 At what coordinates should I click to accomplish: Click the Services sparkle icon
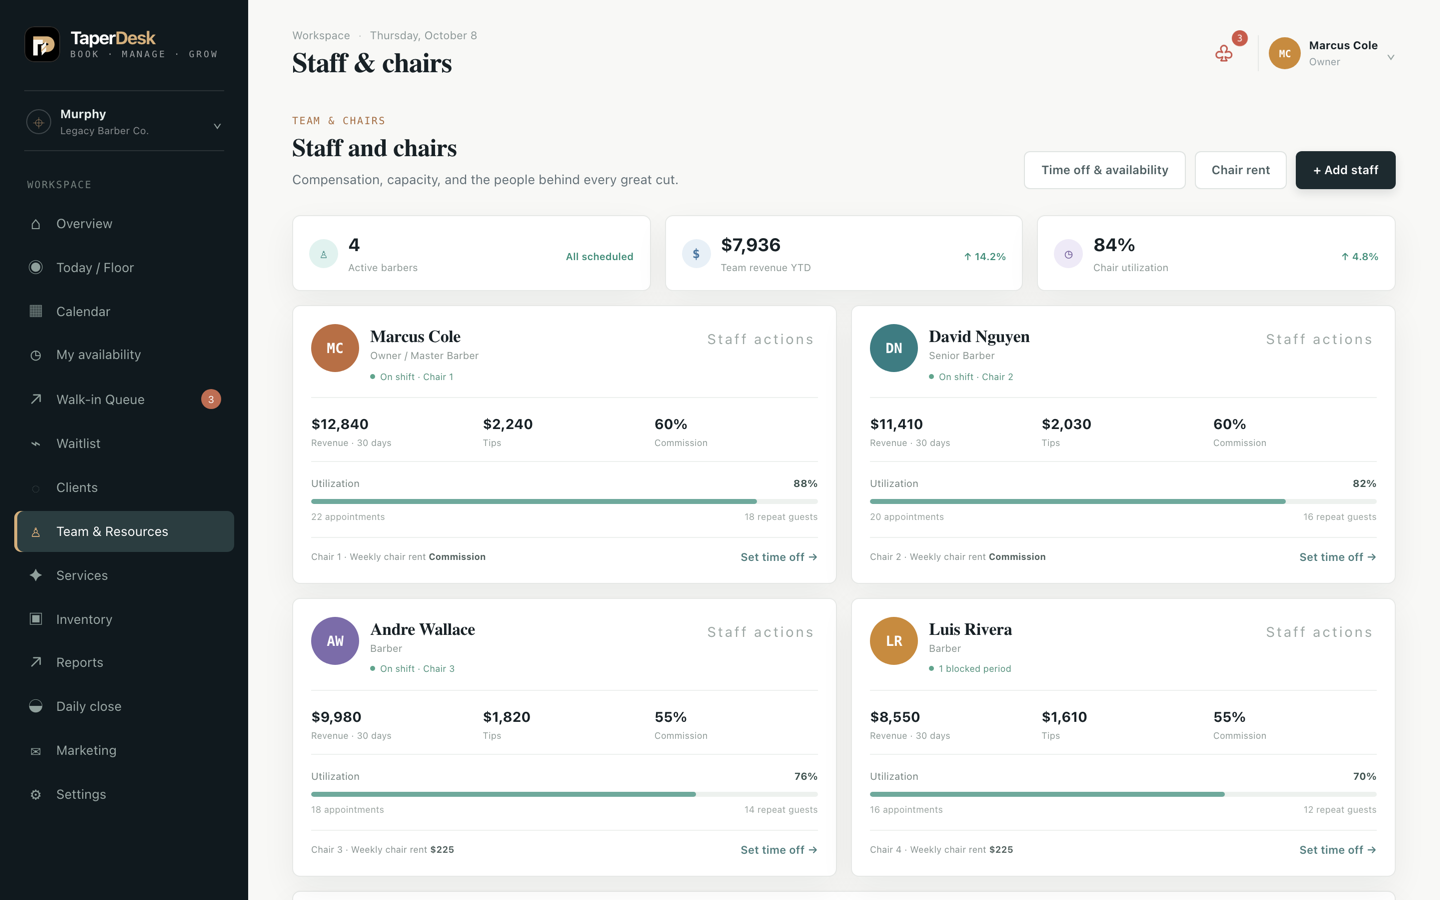pos(36,575)
